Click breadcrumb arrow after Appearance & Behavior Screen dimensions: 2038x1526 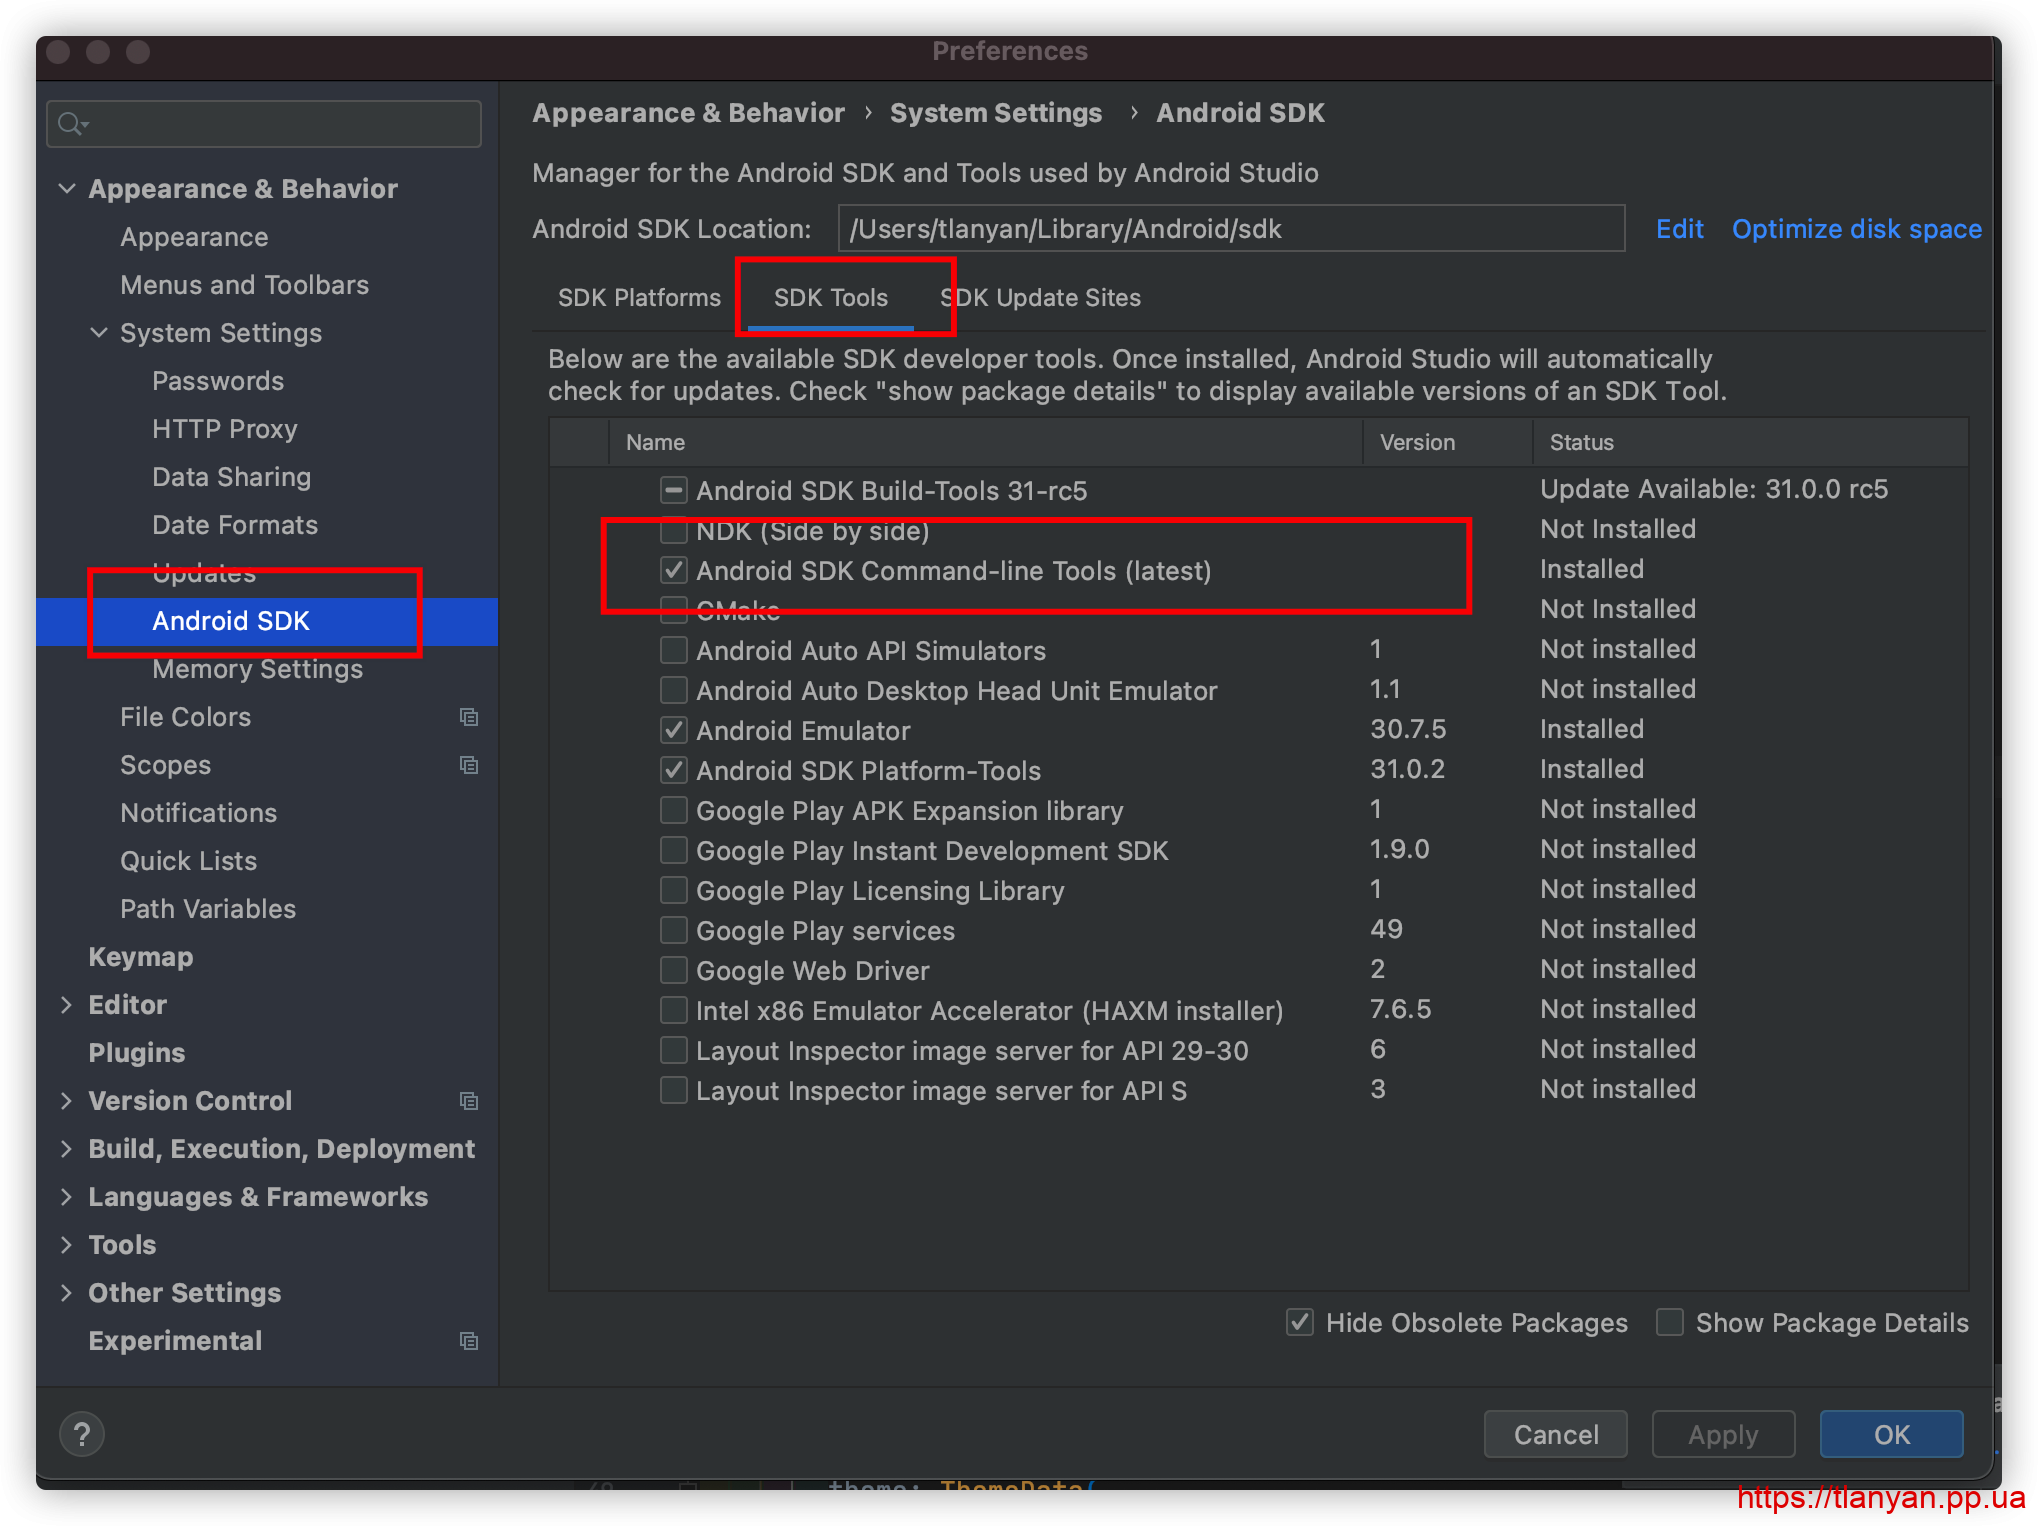click(867, 113)
